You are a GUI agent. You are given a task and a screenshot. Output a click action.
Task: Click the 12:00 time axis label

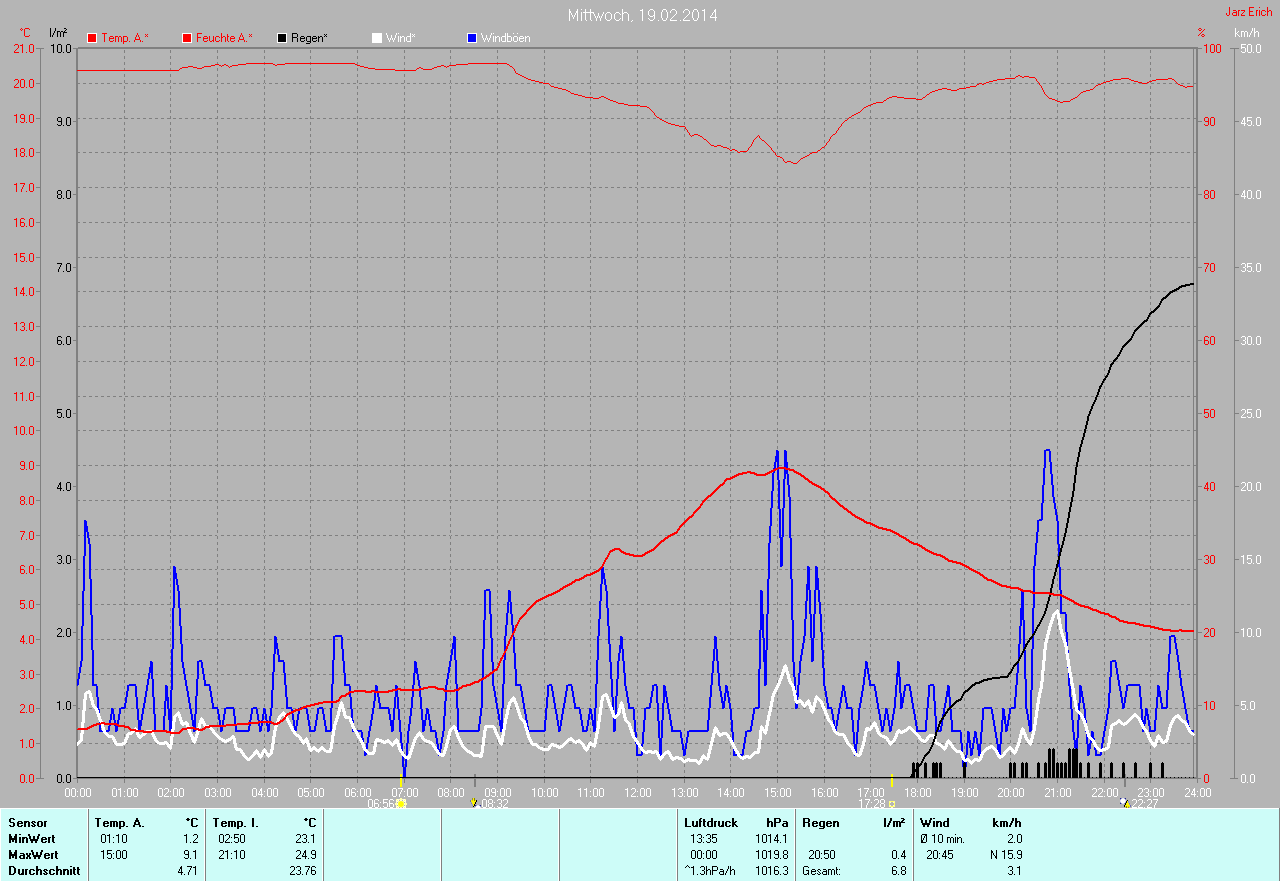click(x=638, y=792)
